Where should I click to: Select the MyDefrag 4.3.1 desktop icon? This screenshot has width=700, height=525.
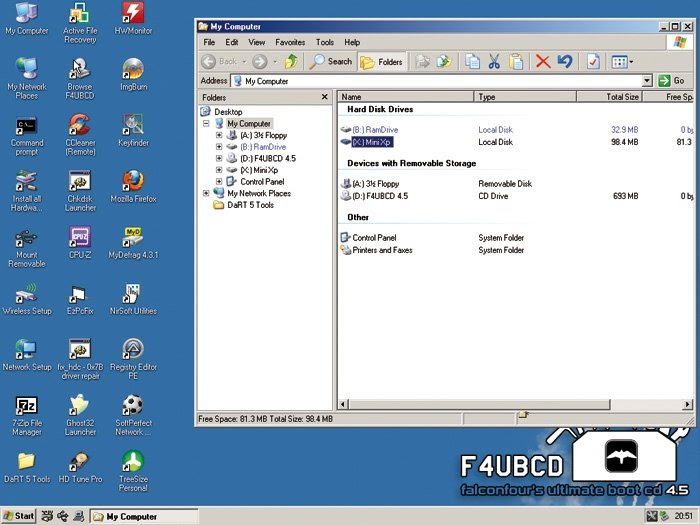click(133, 243)
